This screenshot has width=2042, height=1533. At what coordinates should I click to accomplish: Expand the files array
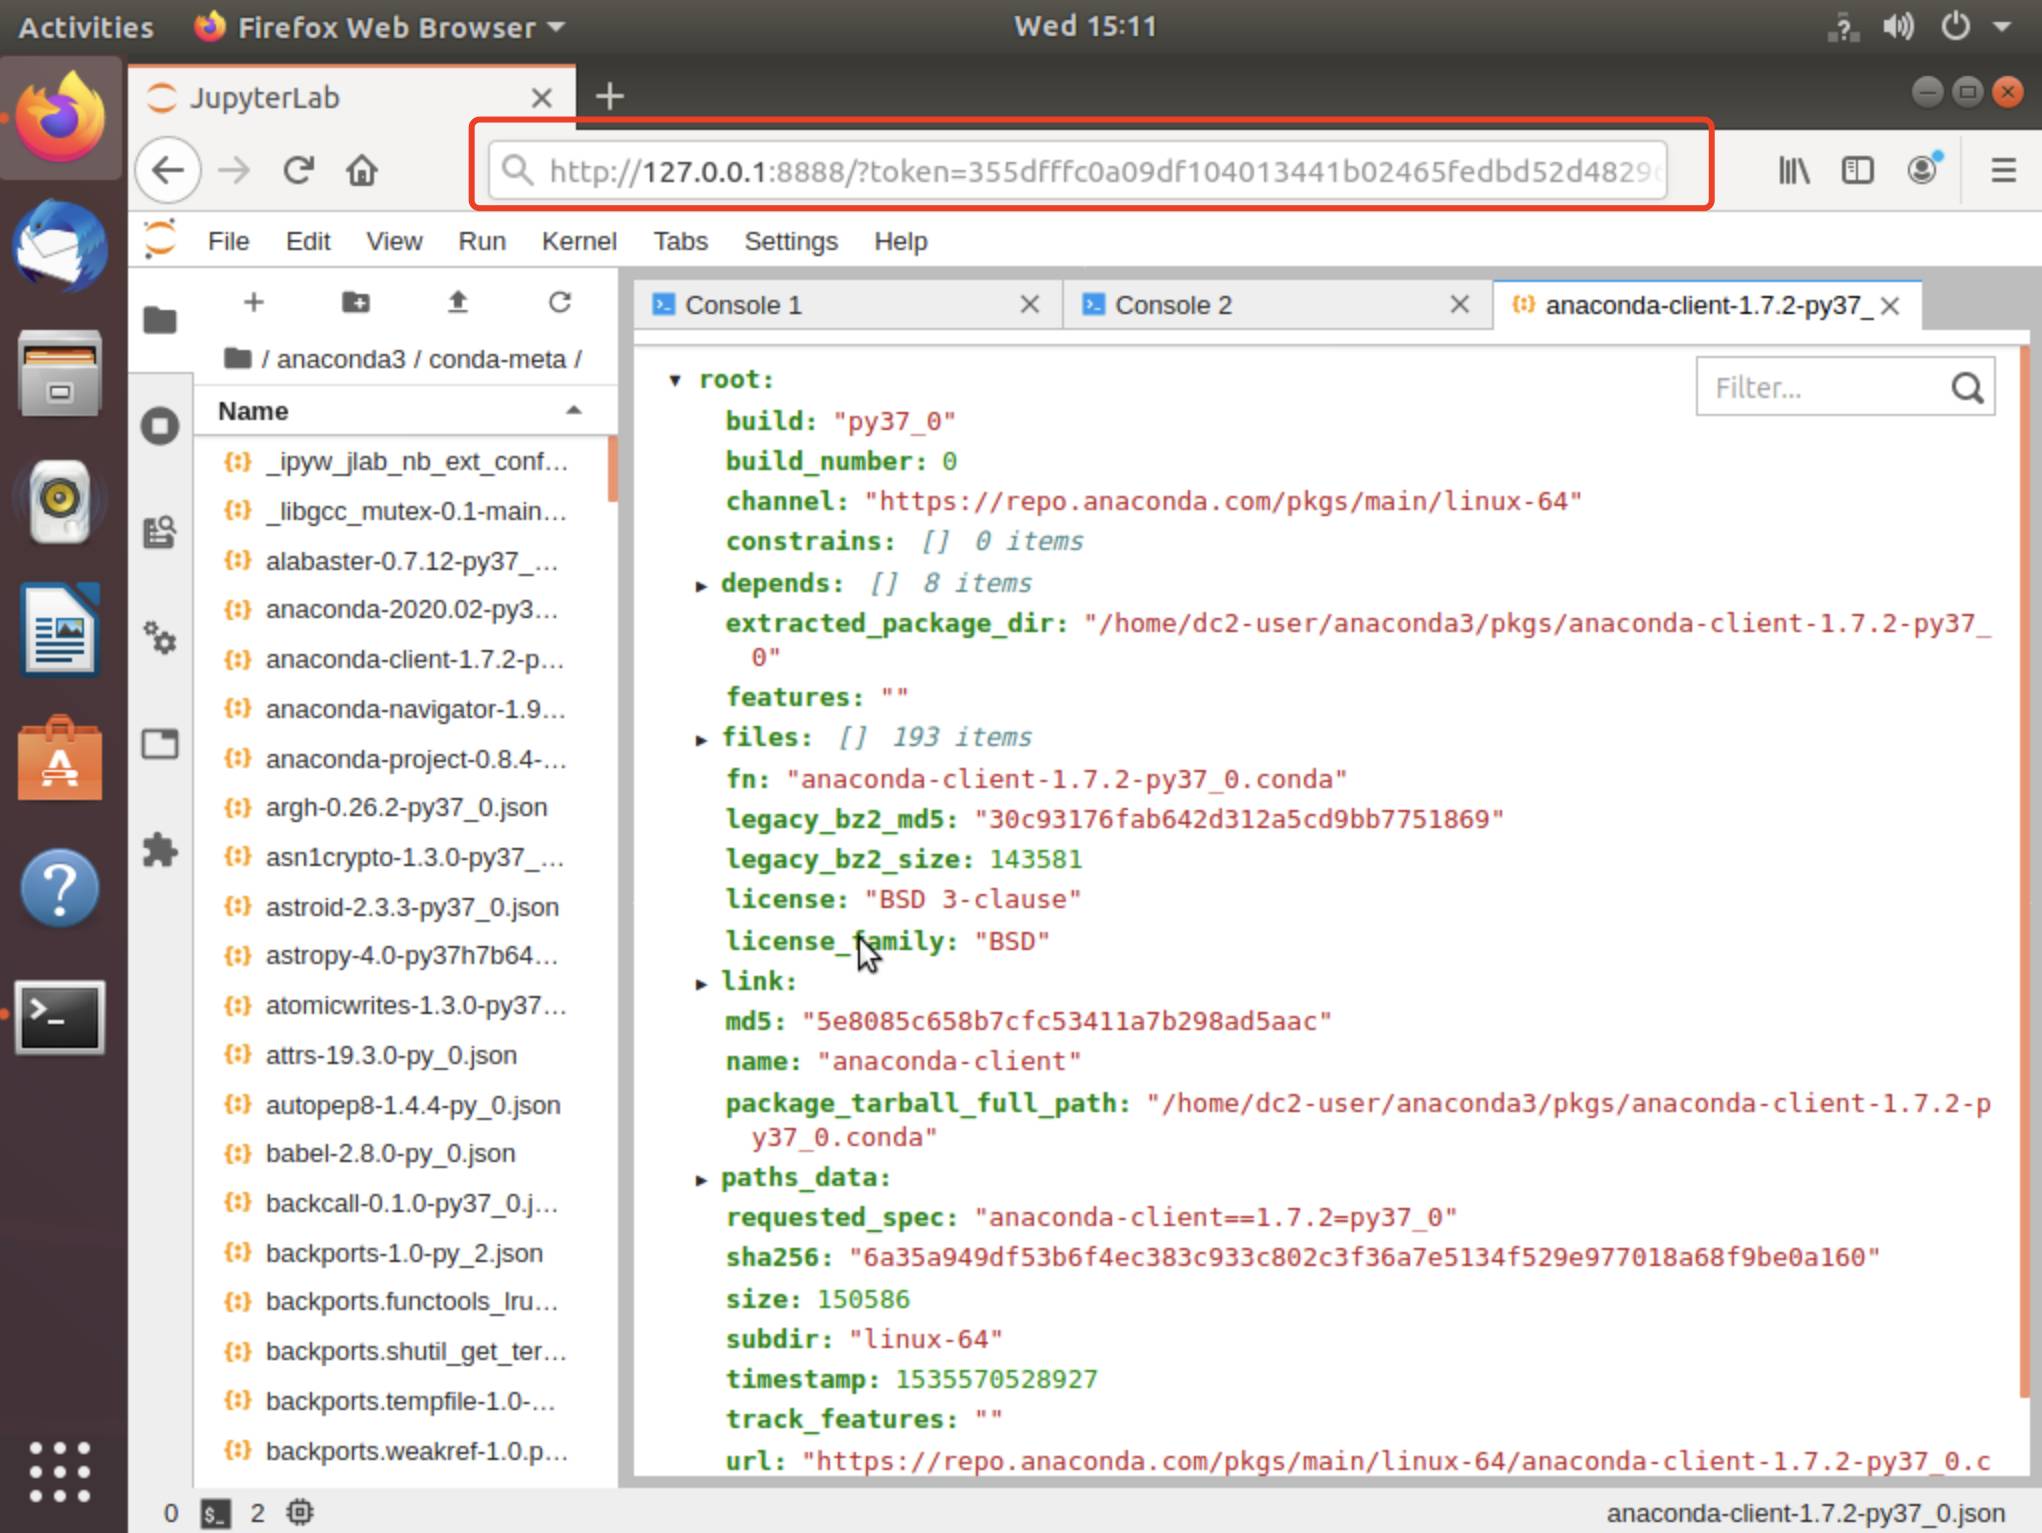pos(701,739)
